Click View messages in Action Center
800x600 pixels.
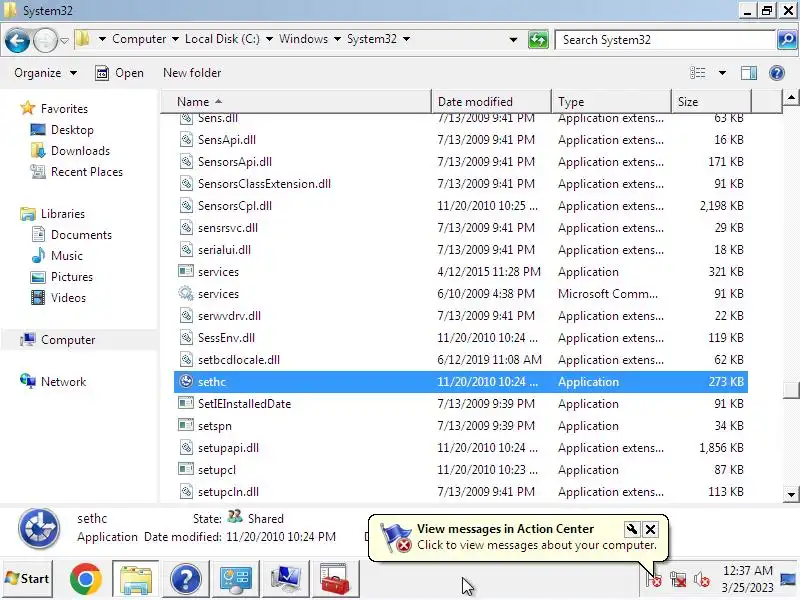click(x=505, y=529)
